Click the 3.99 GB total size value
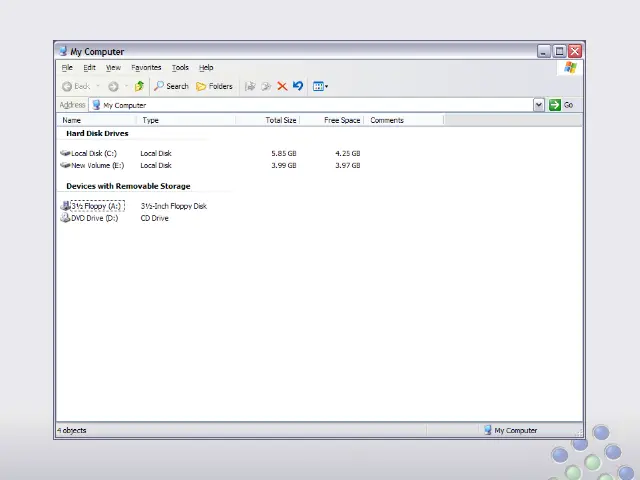The height and width of the screenshot is (480, 640). (x=284, y=165)
